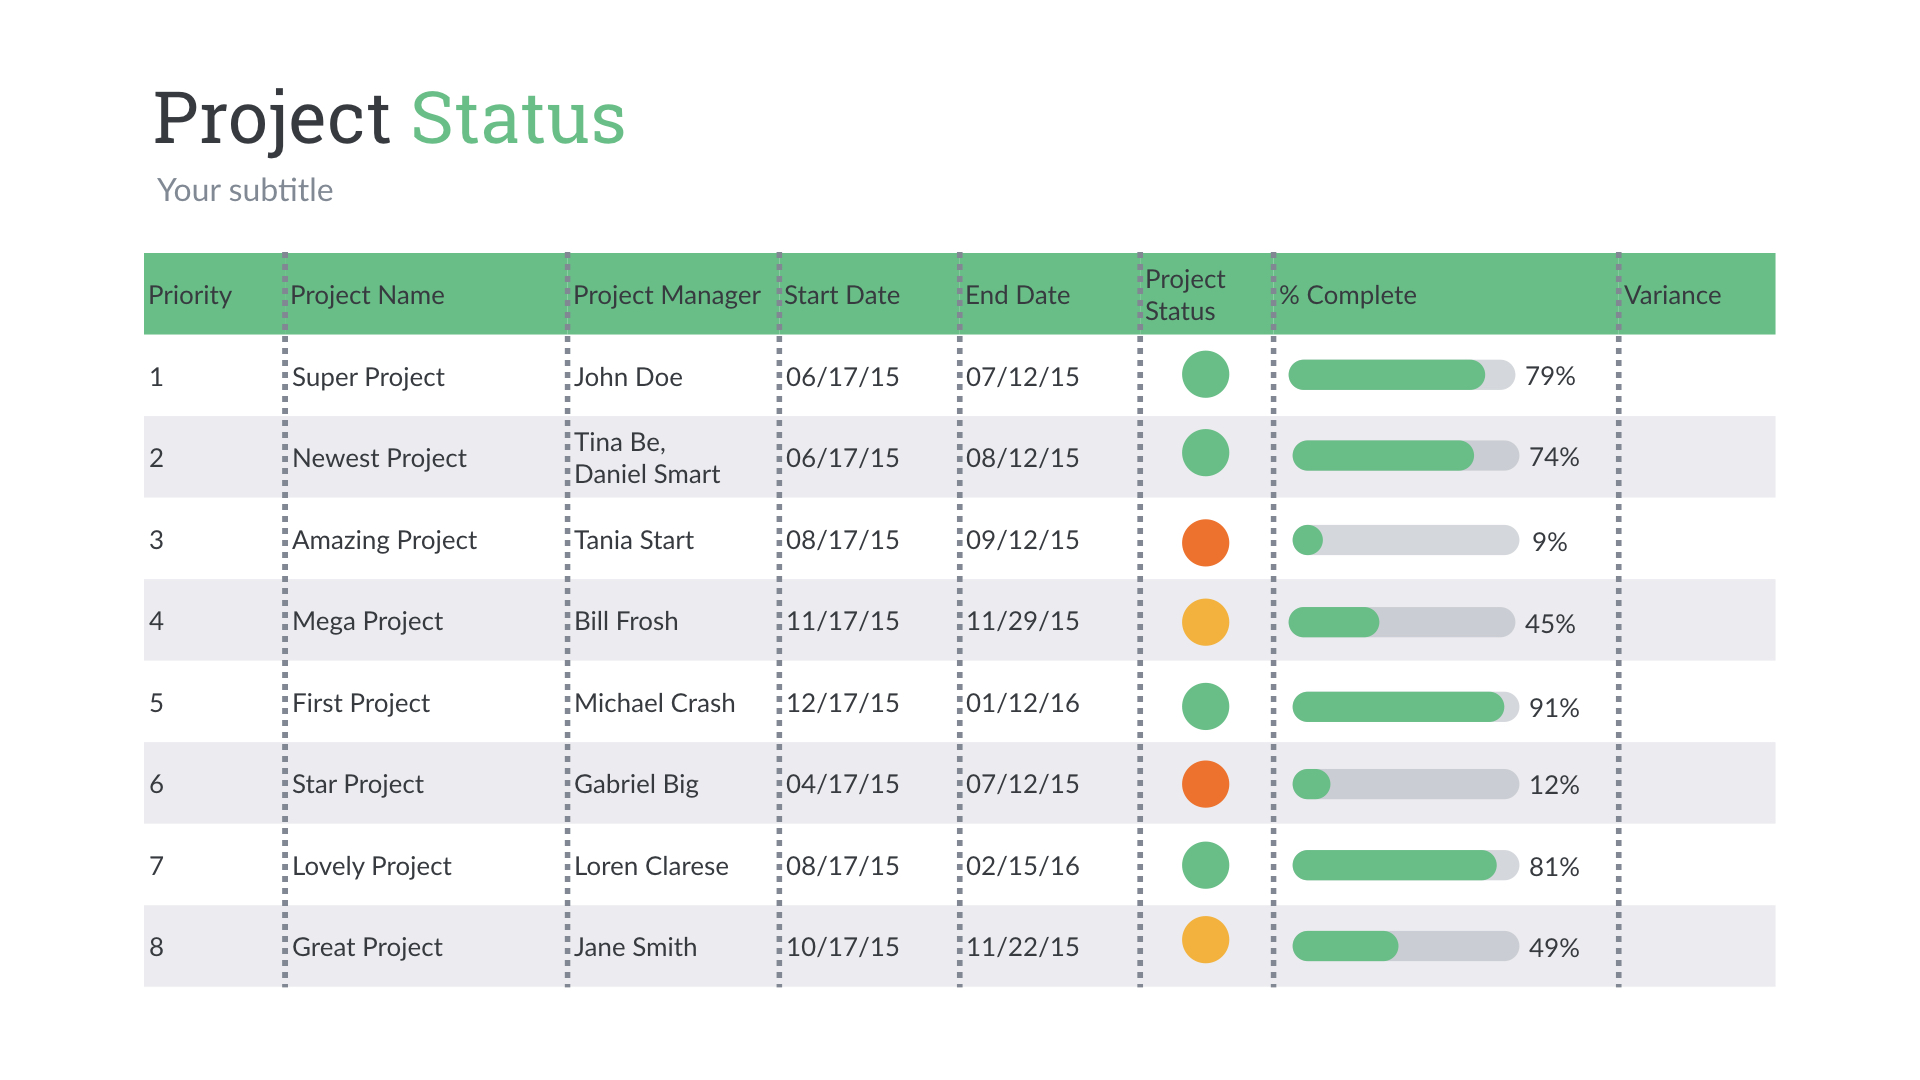Click the 49% progress bar for Great Project
The width and height of the screenshot is (1920, 1080).
click(1405, 946)
